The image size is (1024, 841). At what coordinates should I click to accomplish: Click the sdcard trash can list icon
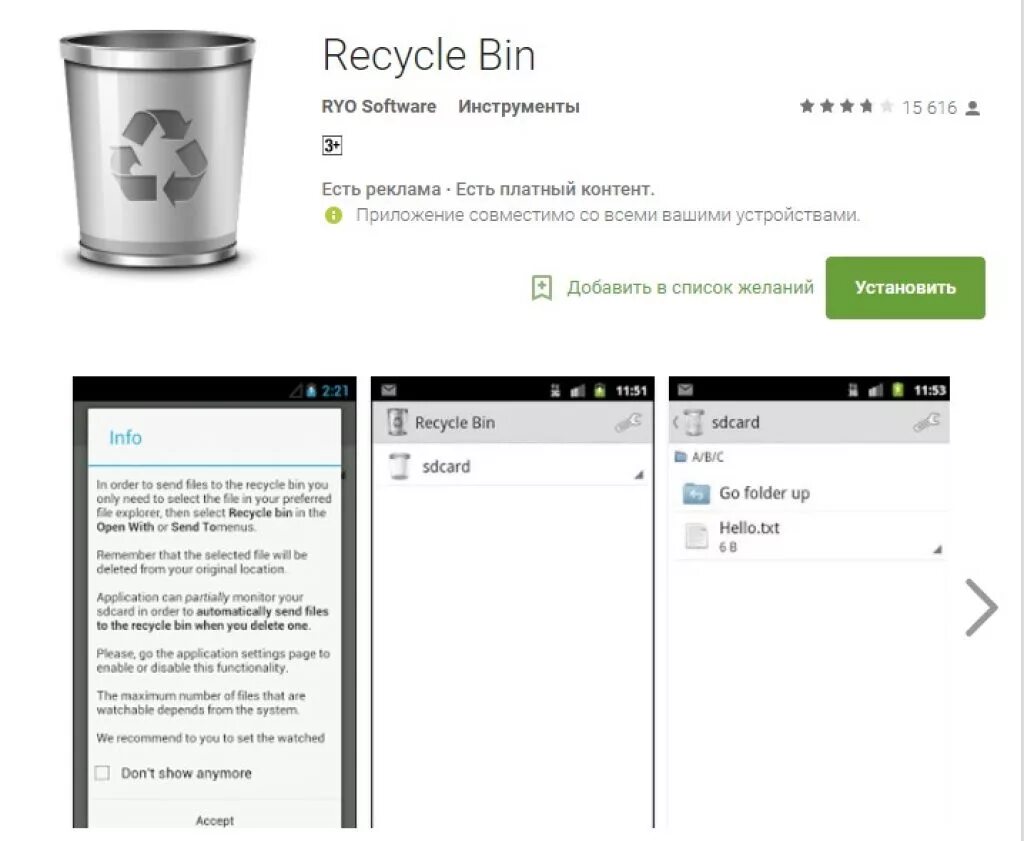[x=398, y=466]
